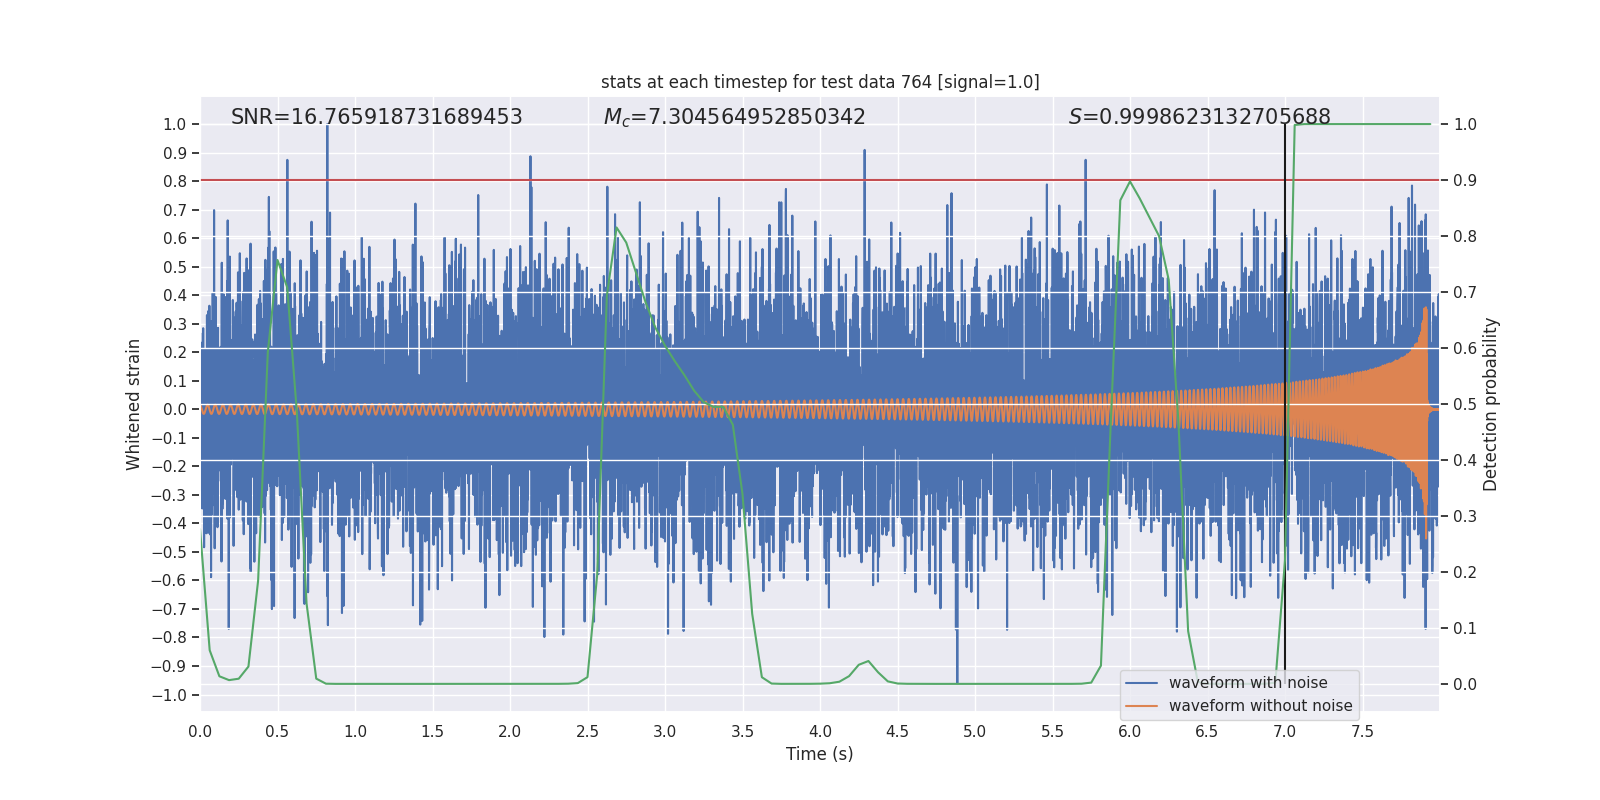Click the "Detection probability" axis label
Image resolution: width=1600 pixels, height=800 pixels.
(x=1491, y=404)
